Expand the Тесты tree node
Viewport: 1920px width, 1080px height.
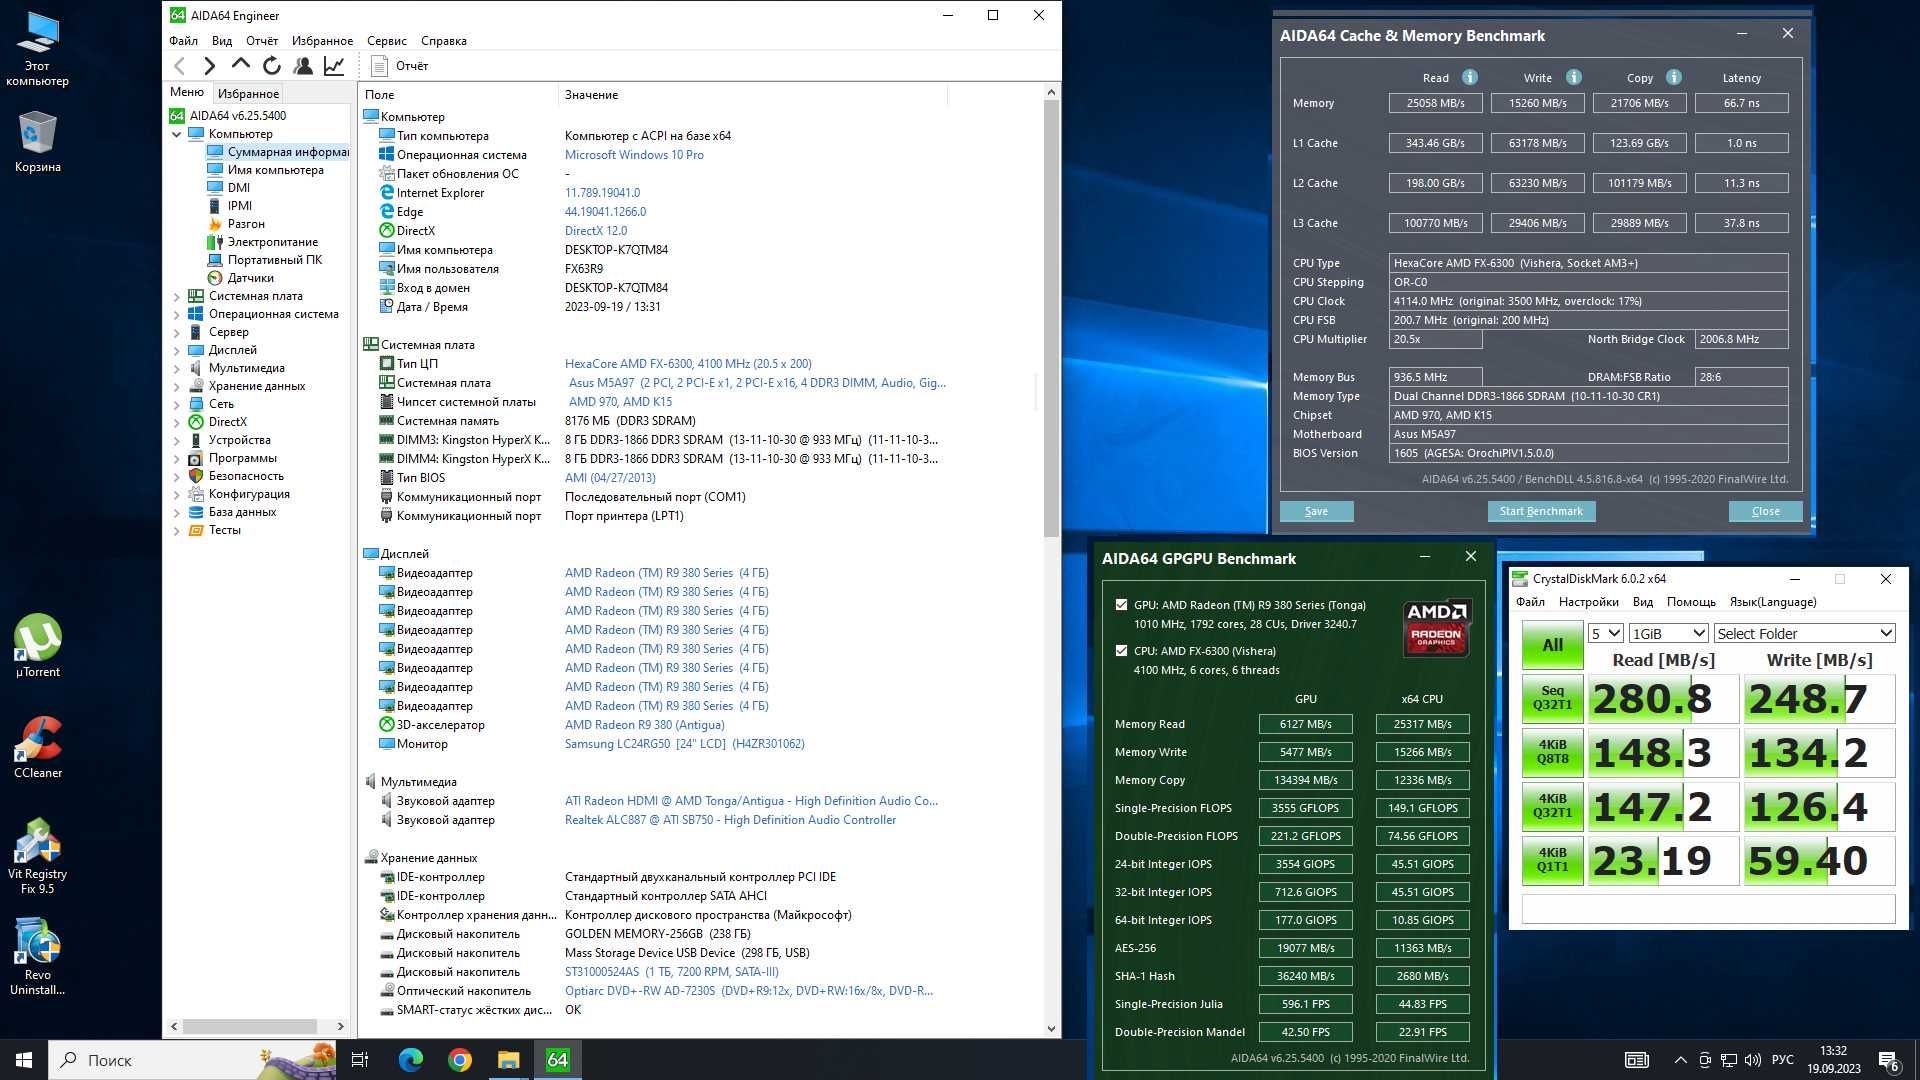(x=177, y=530)
